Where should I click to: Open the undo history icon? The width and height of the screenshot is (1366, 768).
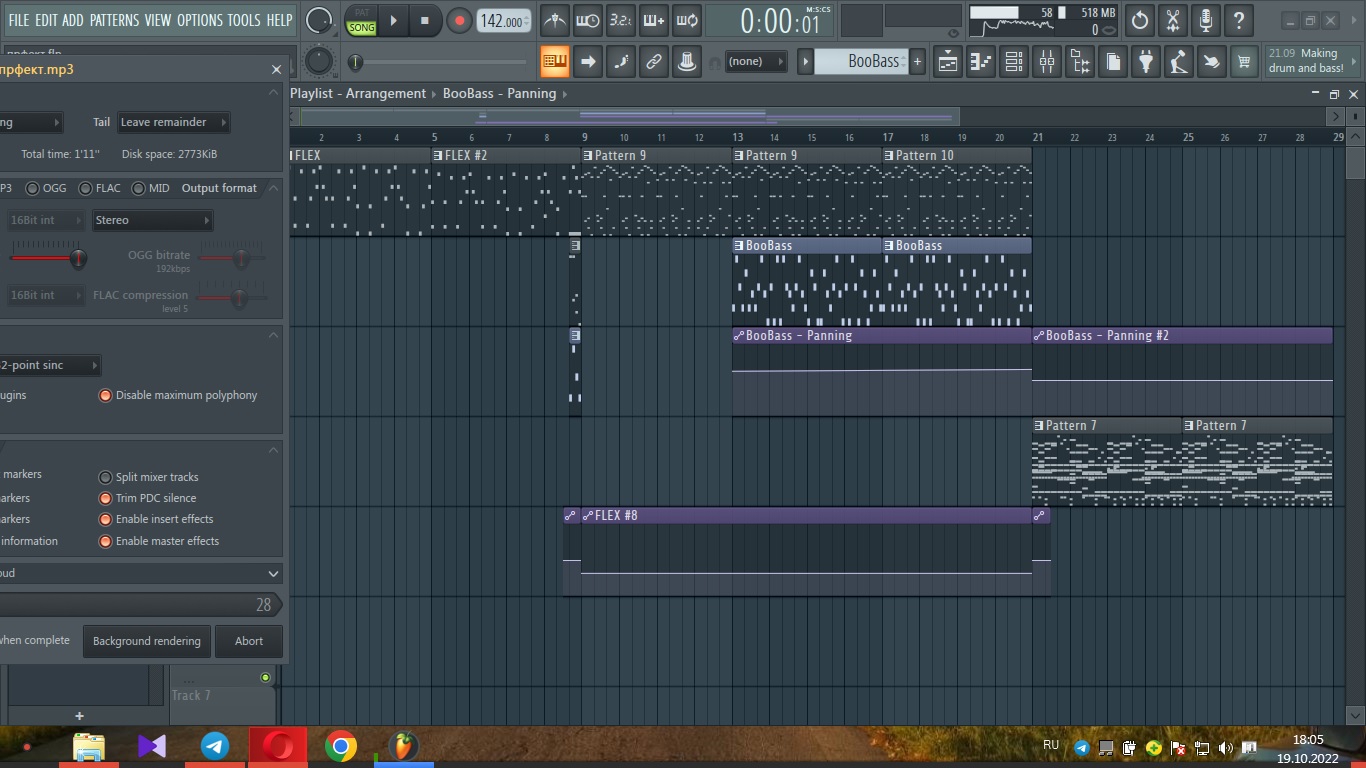[x=1140, y=20]
